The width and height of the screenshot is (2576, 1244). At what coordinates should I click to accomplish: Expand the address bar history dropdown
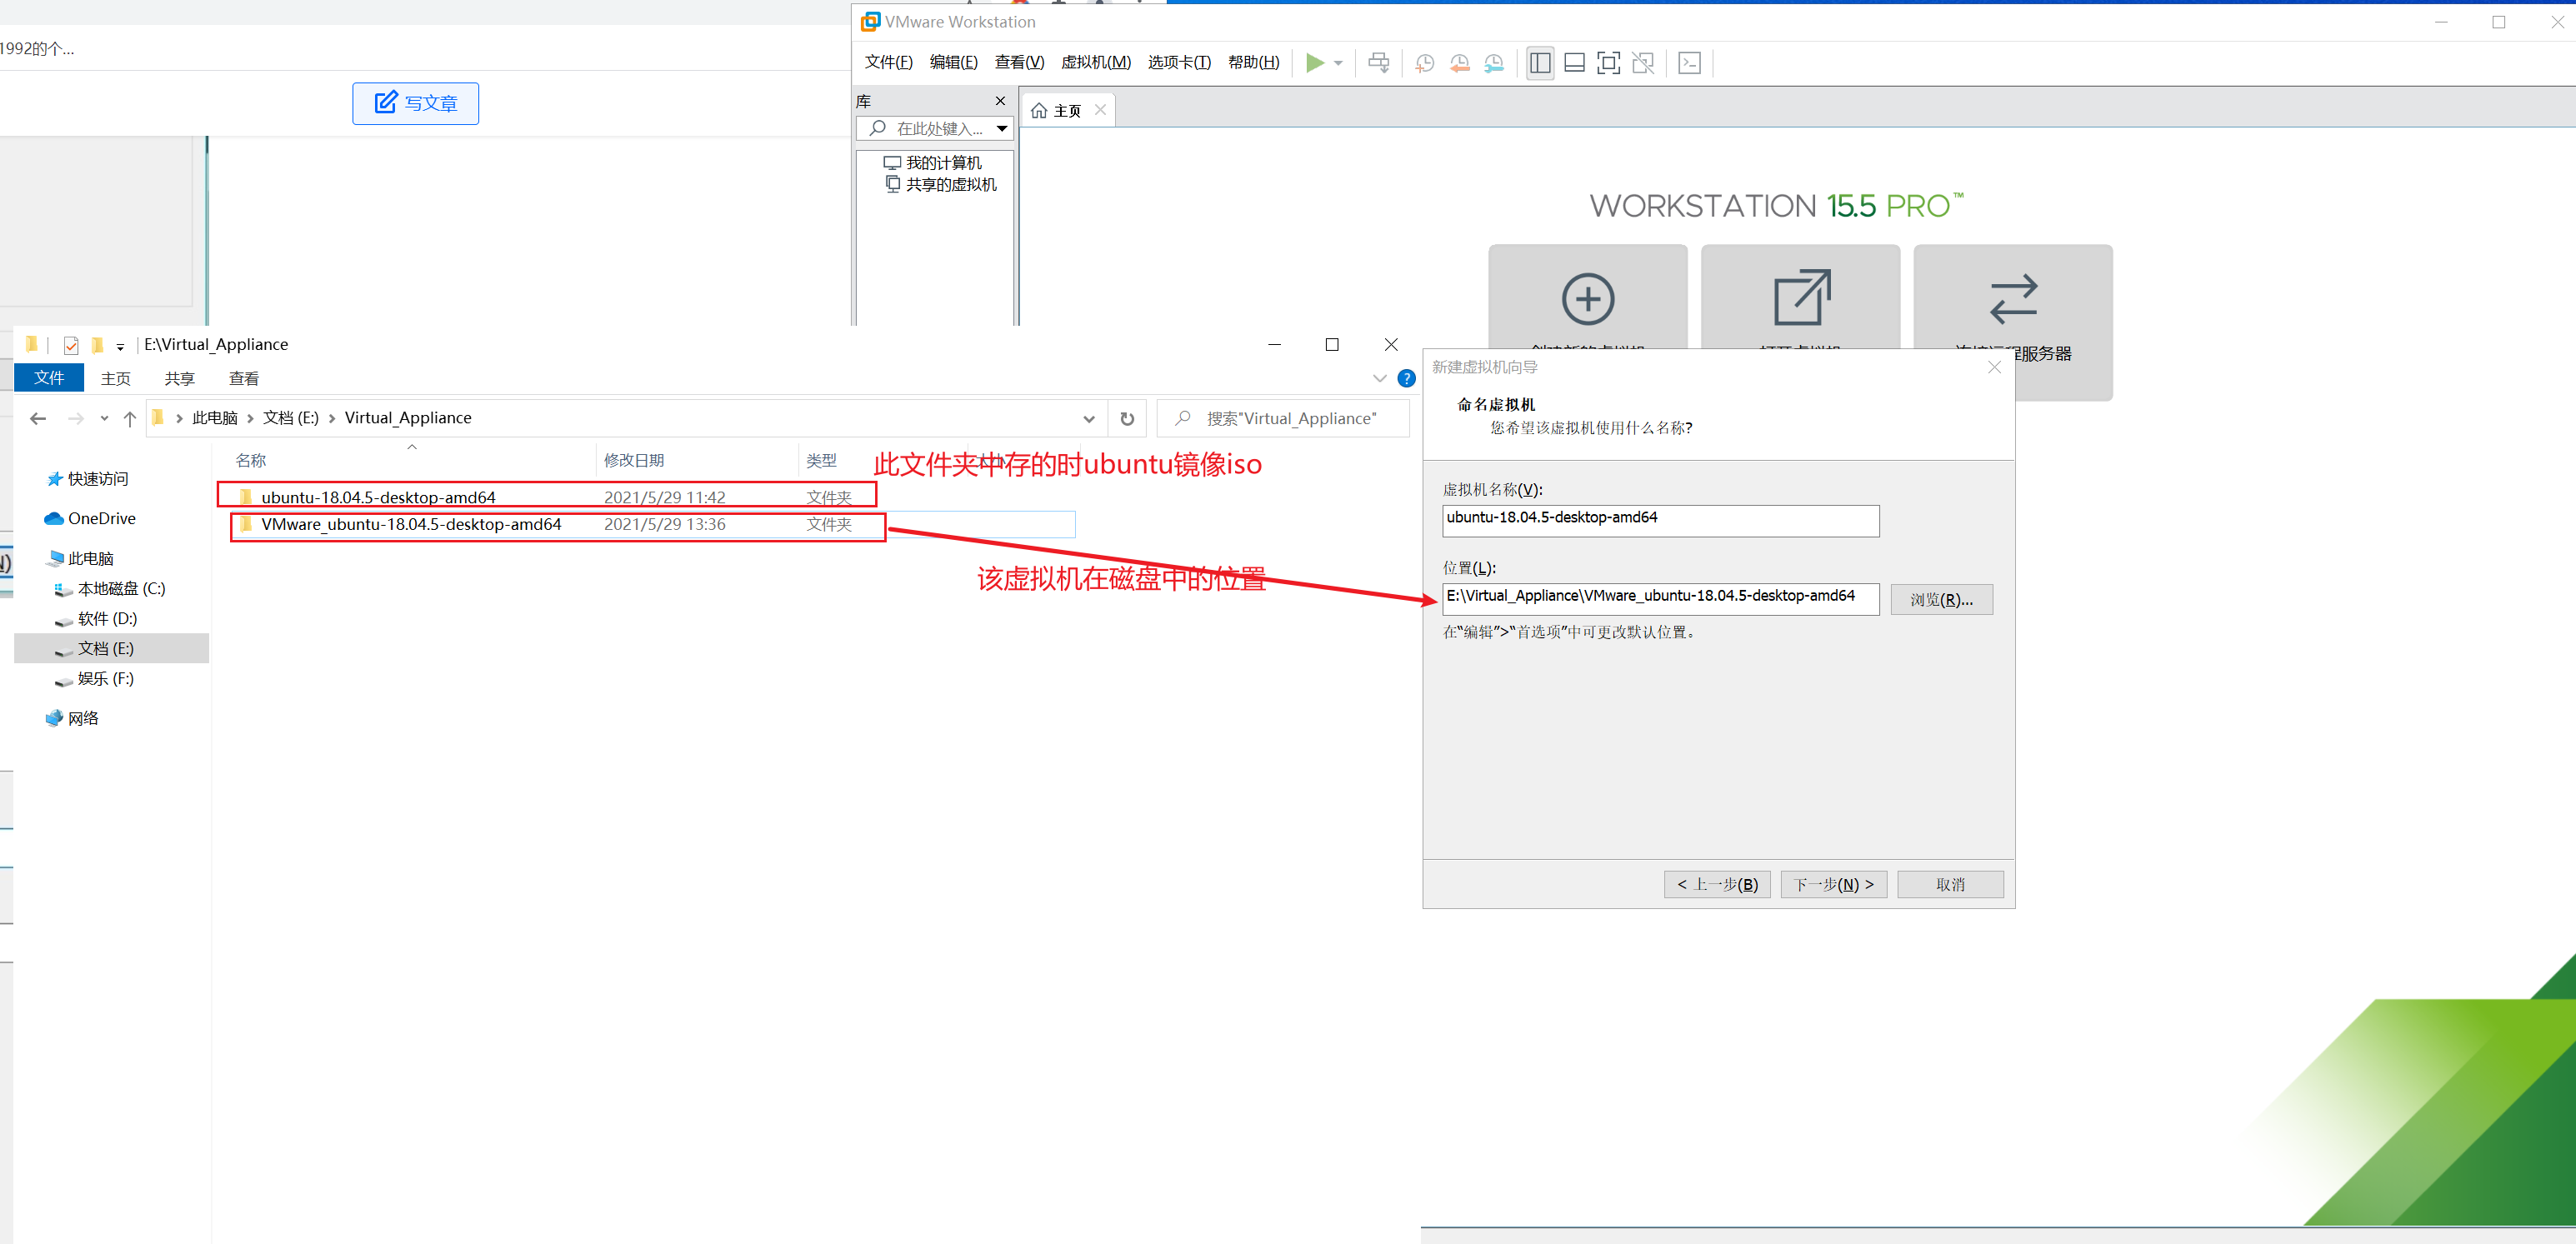pyautogui.click(x=1089, y=418)
